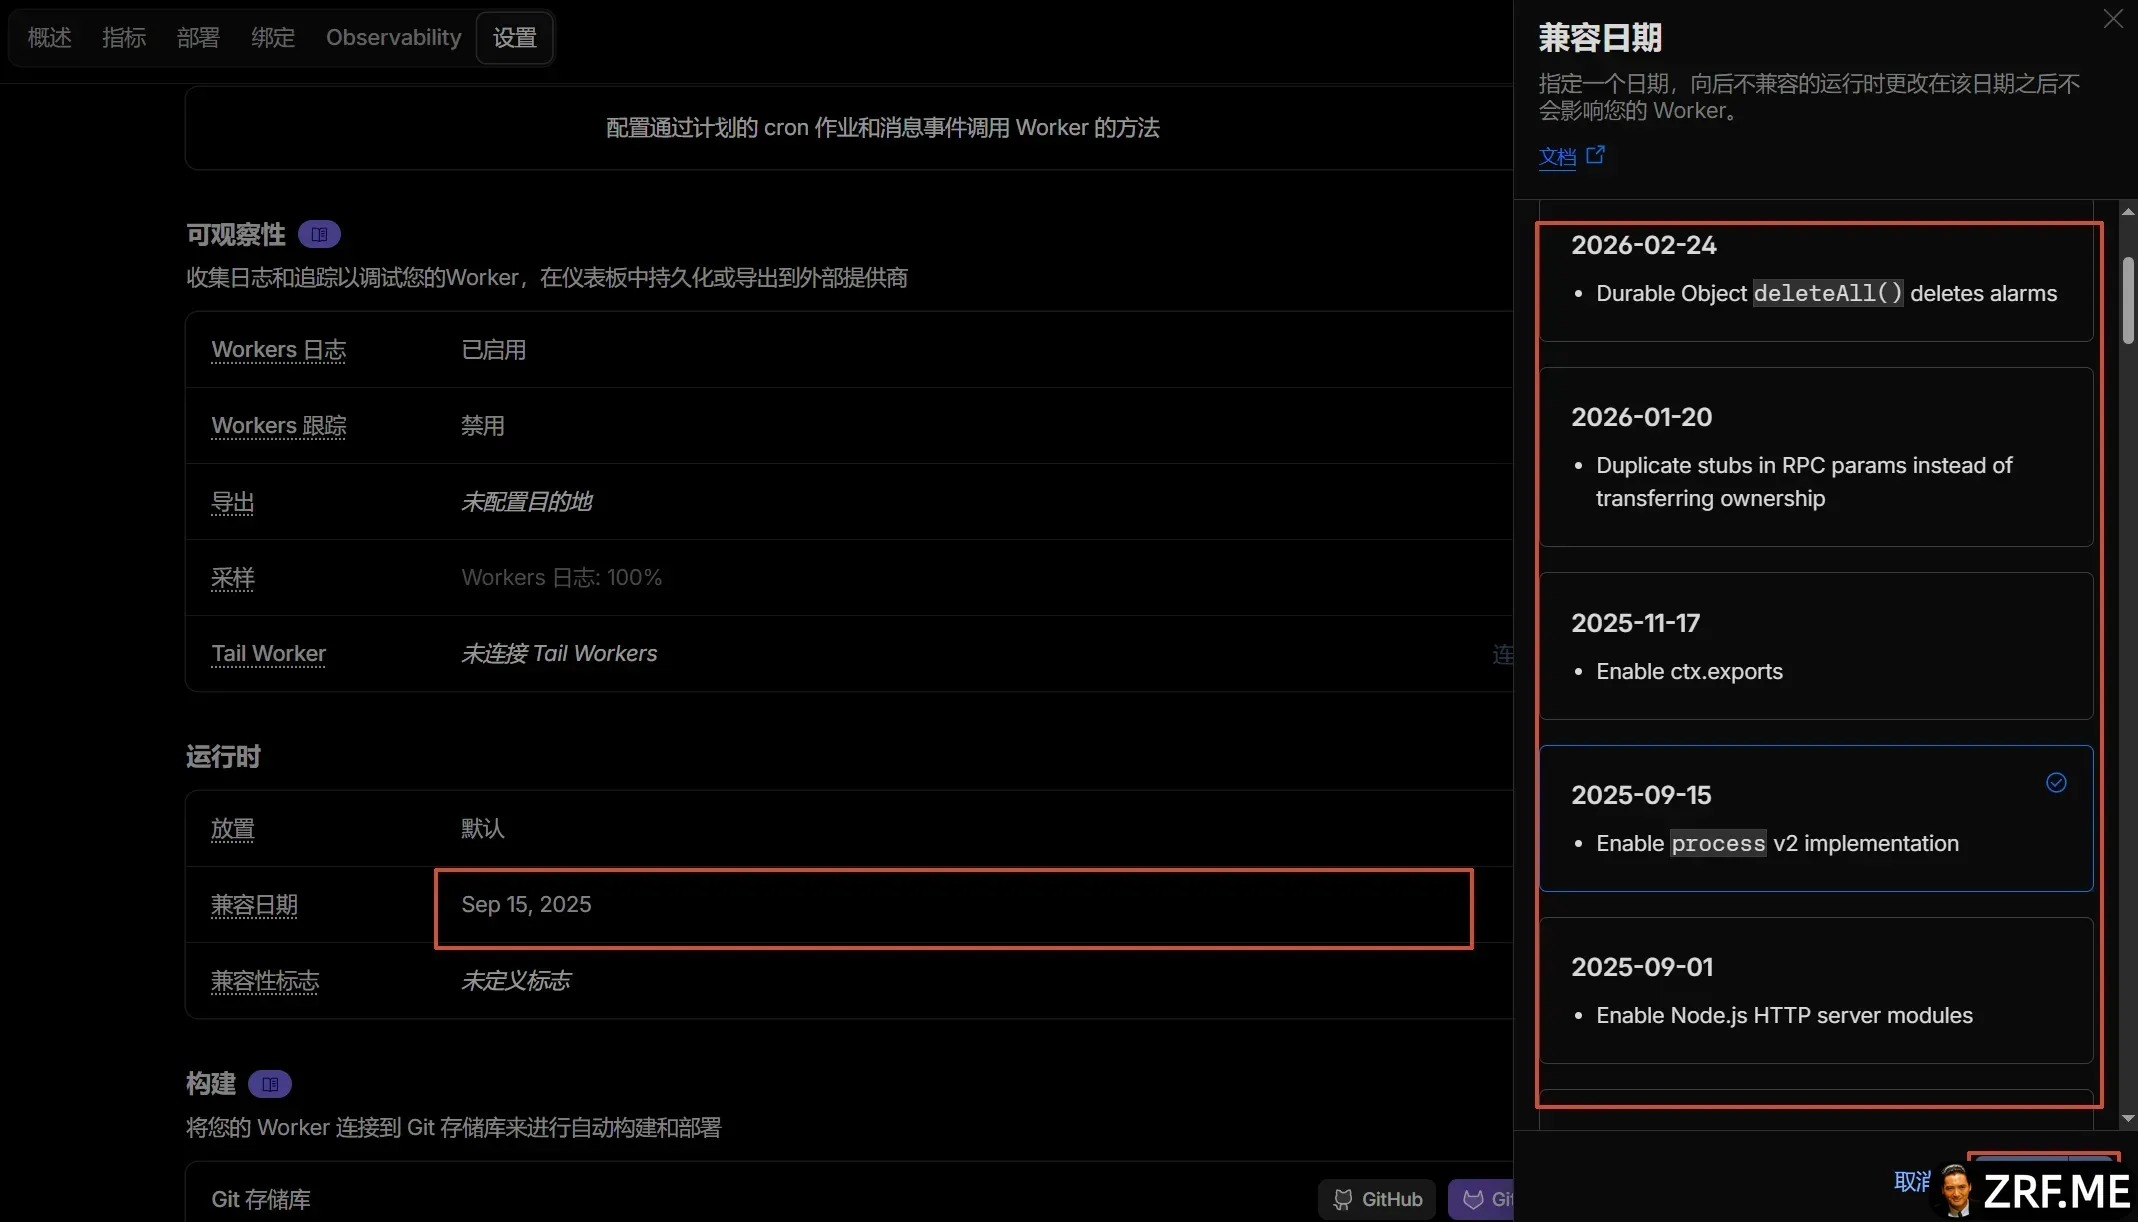
Task: Click the date list scrollbar thumb
Action: click(x=2128, y=300)
